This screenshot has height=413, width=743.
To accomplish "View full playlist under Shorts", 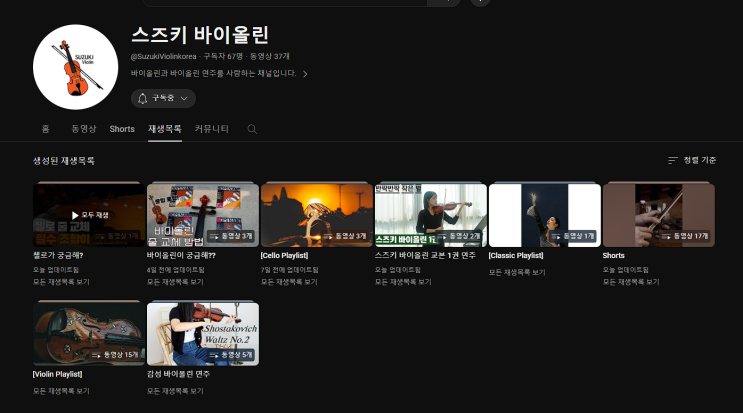I will (631, 282).
